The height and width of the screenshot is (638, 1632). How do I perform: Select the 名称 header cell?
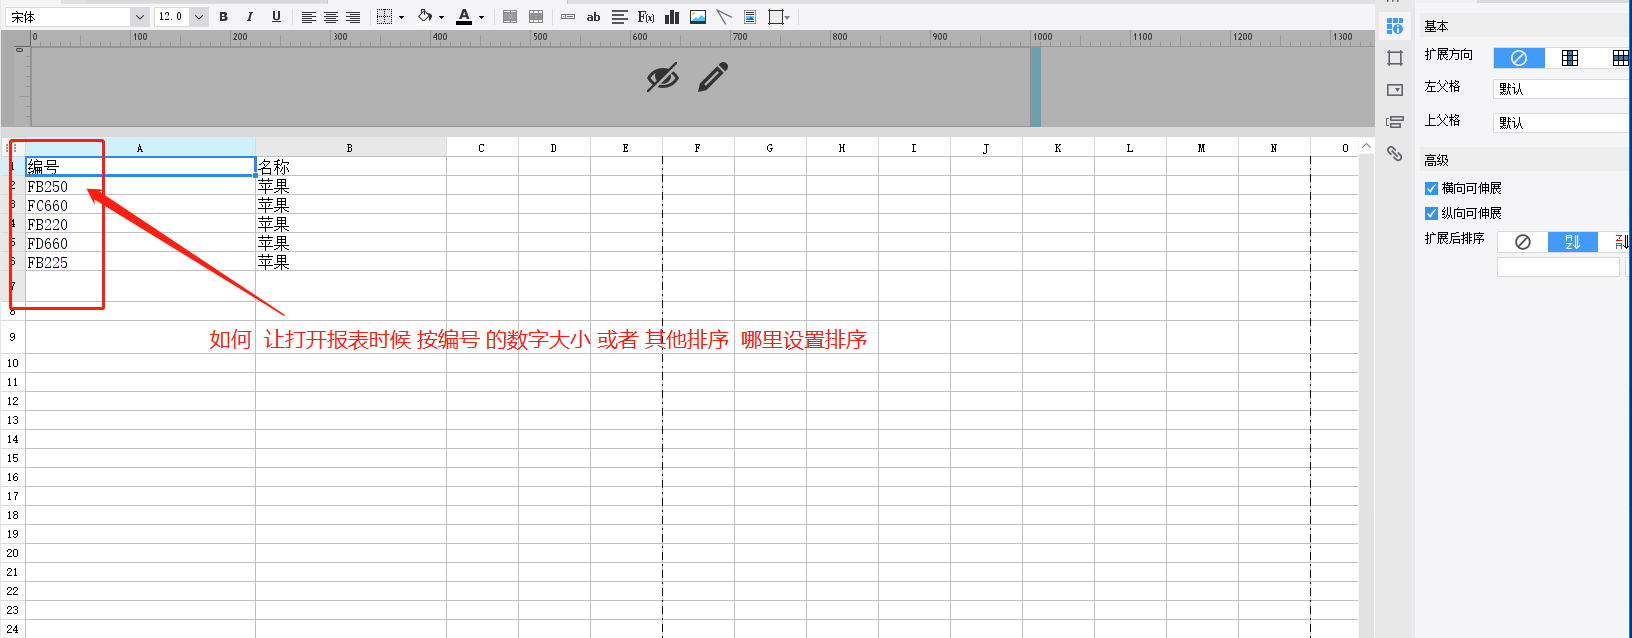(350, 166)
